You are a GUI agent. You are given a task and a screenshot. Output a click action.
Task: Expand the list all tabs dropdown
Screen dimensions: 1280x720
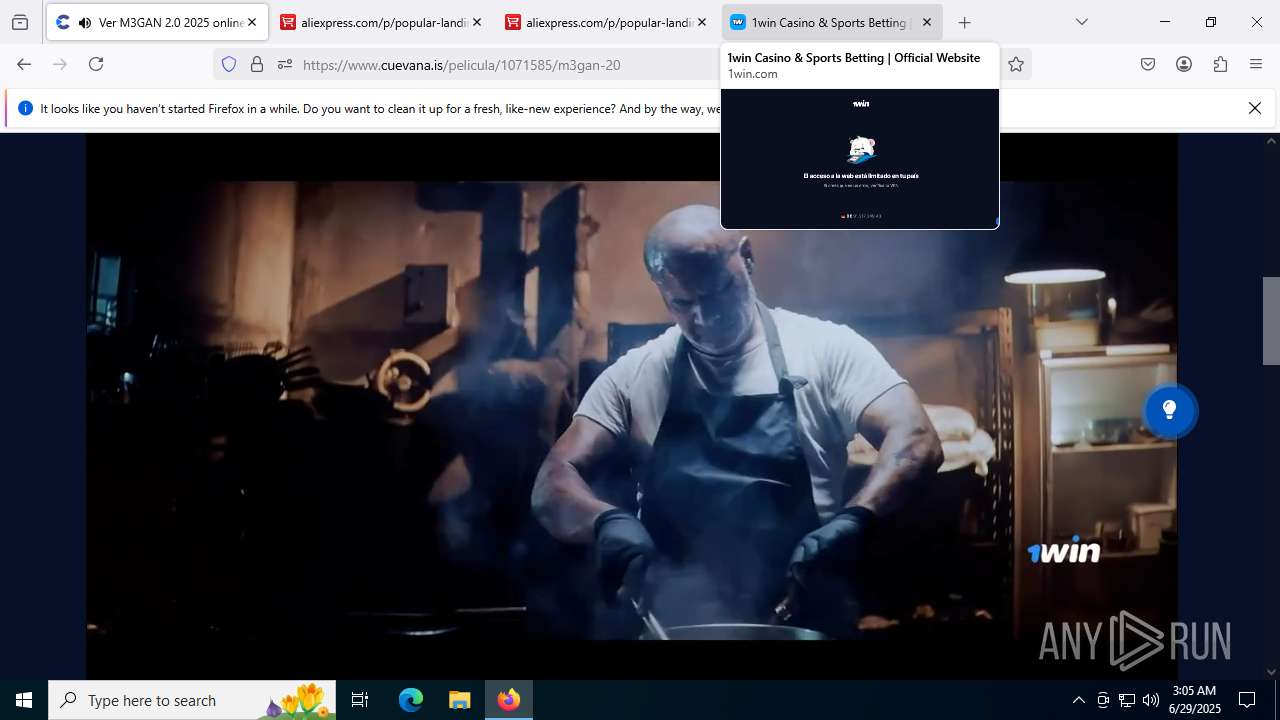(1082, 22)
